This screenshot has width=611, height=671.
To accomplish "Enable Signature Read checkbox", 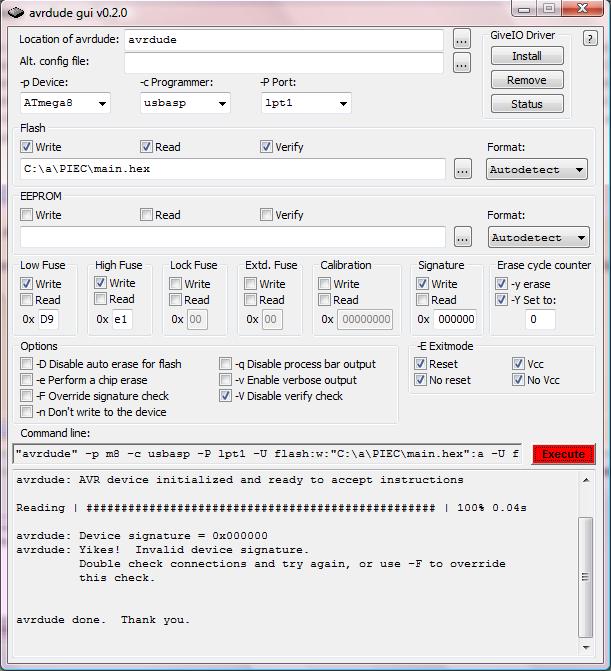I will tap(422, 300).
